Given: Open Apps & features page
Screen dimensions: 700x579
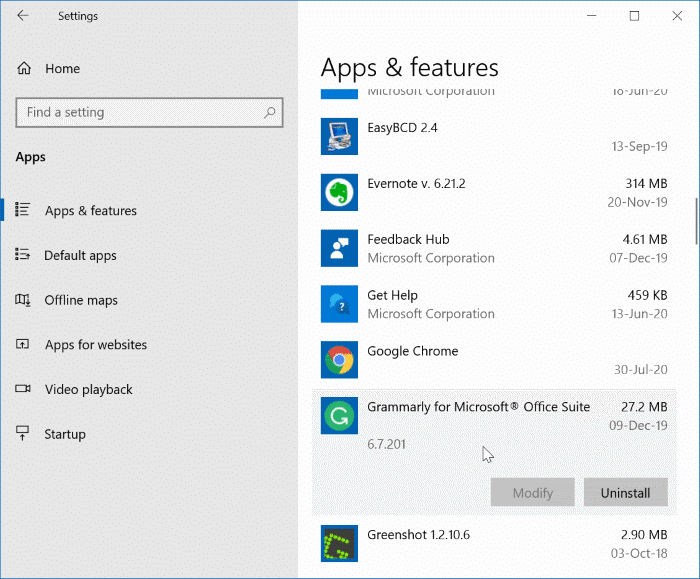Looking at the screenshot, I should tap(91, 210).
